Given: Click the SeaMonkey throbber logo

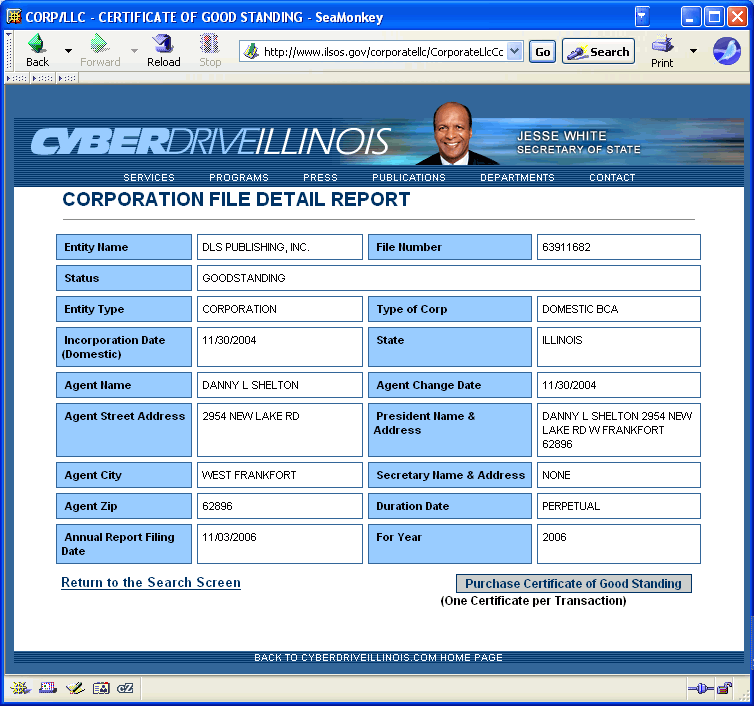Looking at the screenshot, I should (727, 51).
